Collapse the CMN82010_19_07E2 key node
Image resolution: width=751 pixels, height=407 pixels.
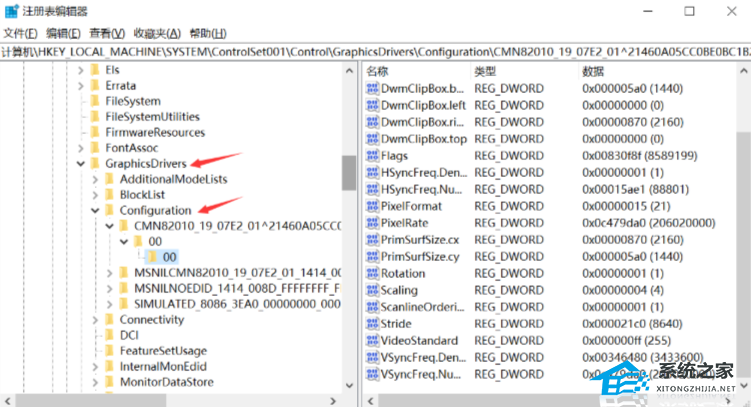[x=110, y=226]
